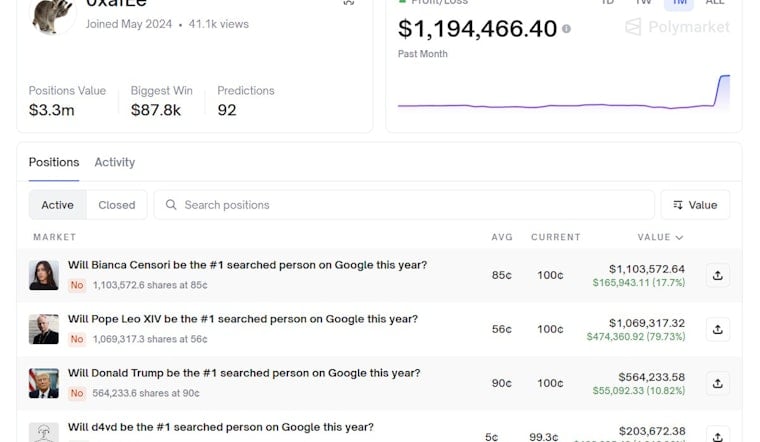This screenshot has width=760, height=442.
Task: Click "1,069,317.3 shares at 56c" text
Action: tap(150, 339)
